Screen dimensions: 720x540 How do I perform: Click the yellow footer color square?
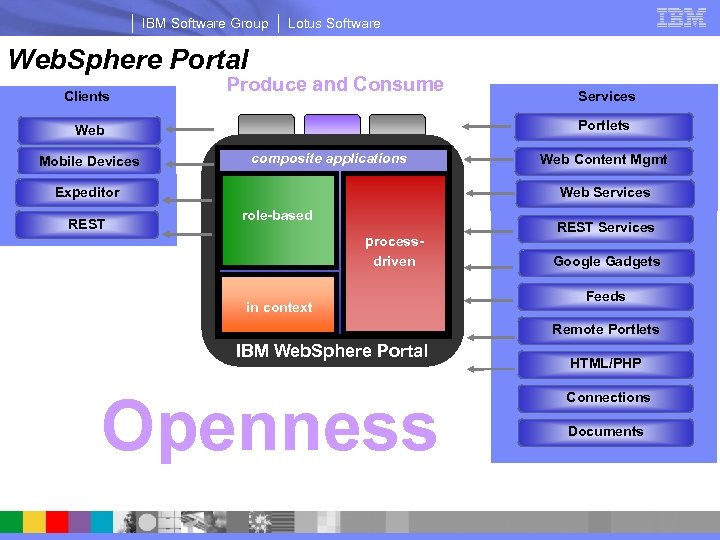click(34, 522)
